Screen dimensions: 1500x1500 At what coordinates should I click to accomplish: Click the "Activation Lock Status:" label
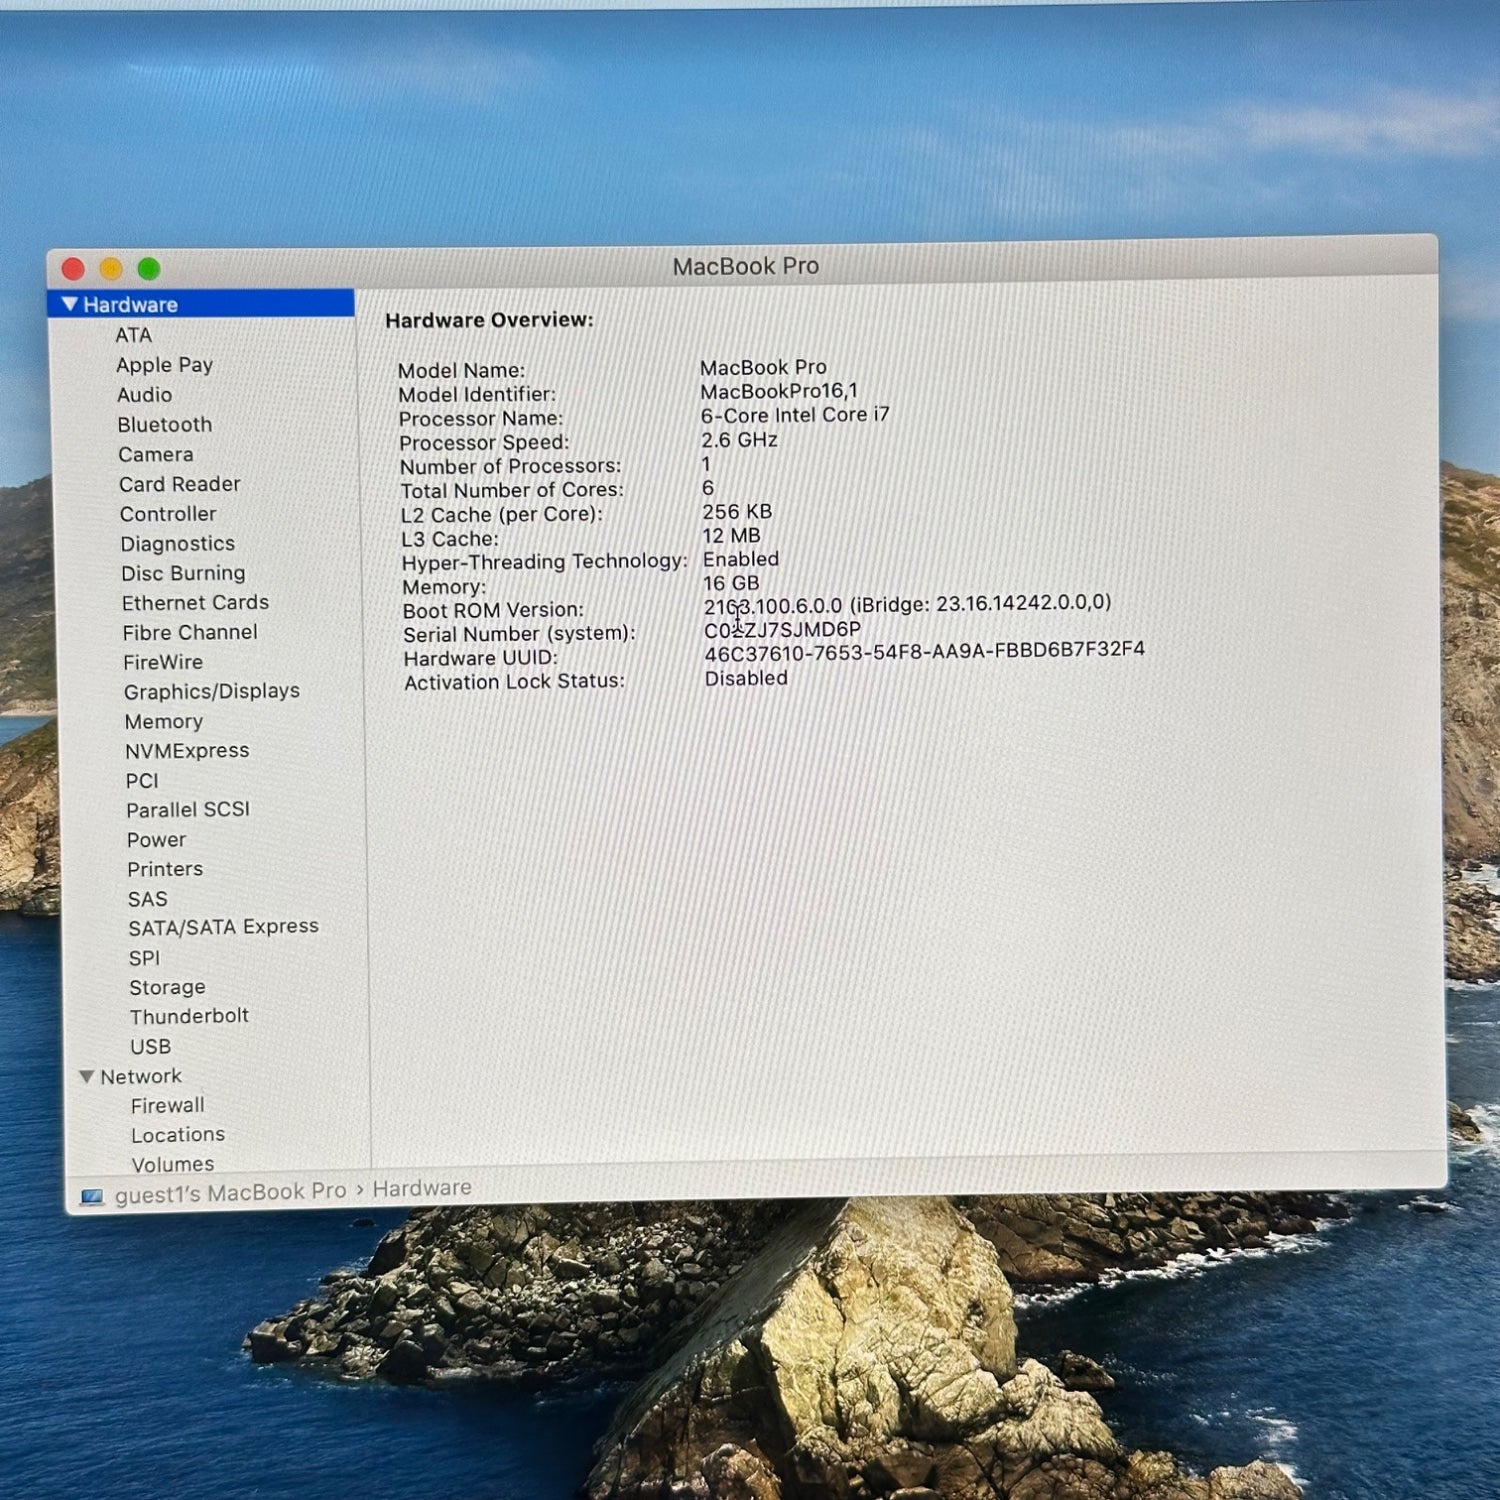coord(514,682)
